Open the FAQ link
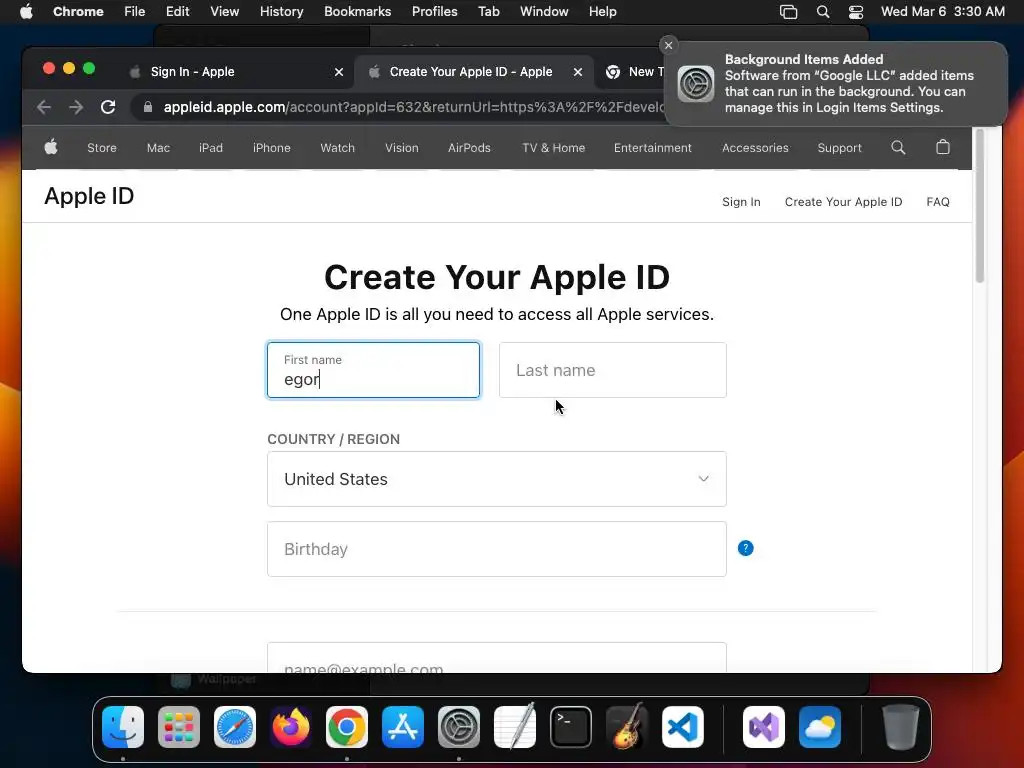Screen dimensions: 1024x768 pyautogui.click(x=938, y=202)
